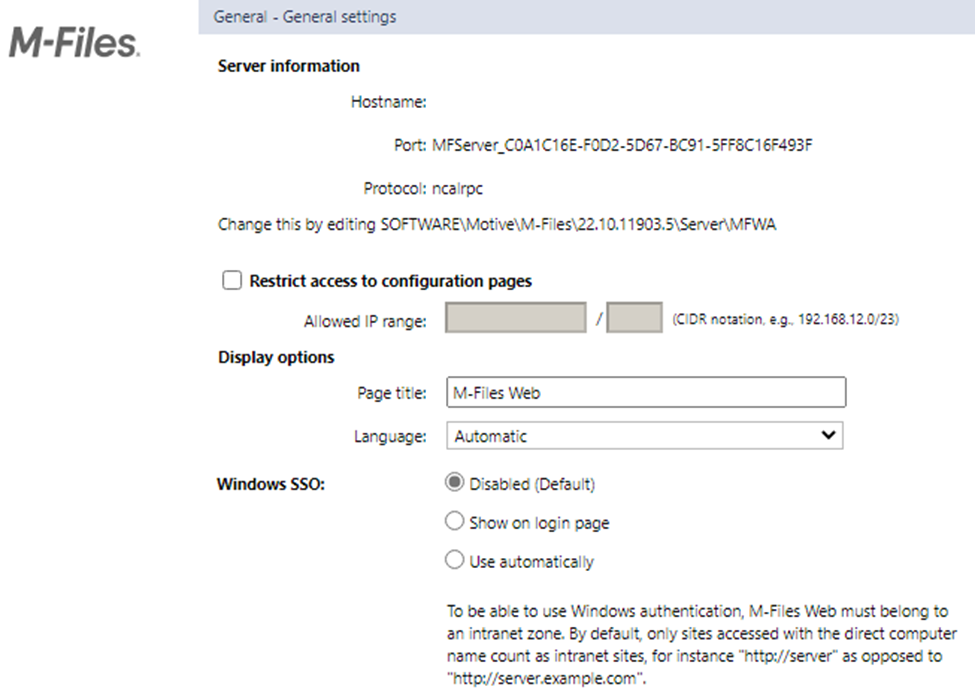Select Use automatically for Windows SSO
Screen dimensions: 975x699
tap(454, 561)
